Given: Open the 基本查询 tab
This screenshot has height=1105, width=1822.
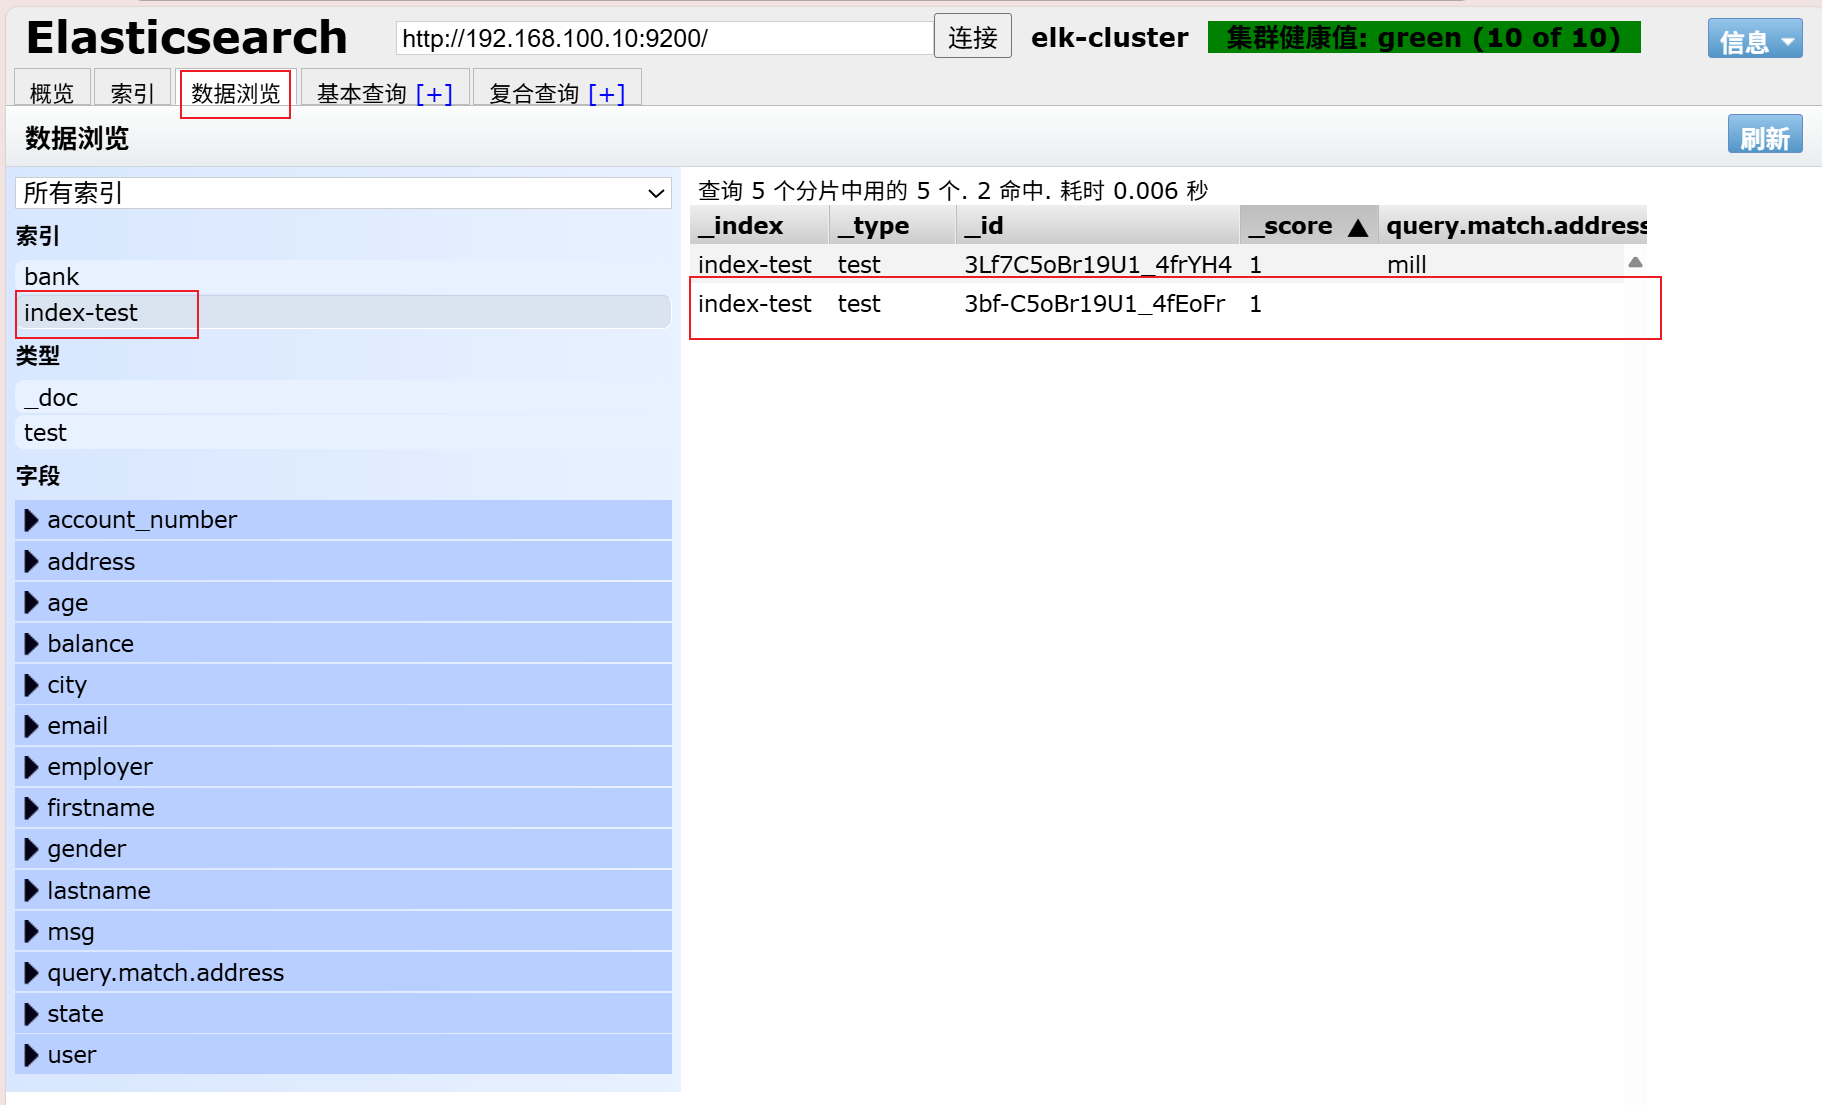Looking at the screenshot, I should tap(361, 93).
